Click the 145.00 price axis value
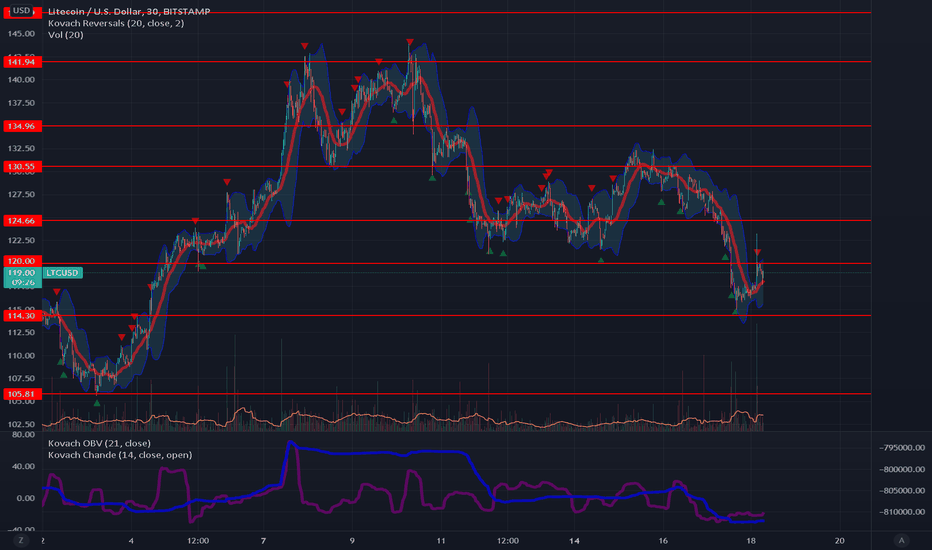 click(21, 34)
